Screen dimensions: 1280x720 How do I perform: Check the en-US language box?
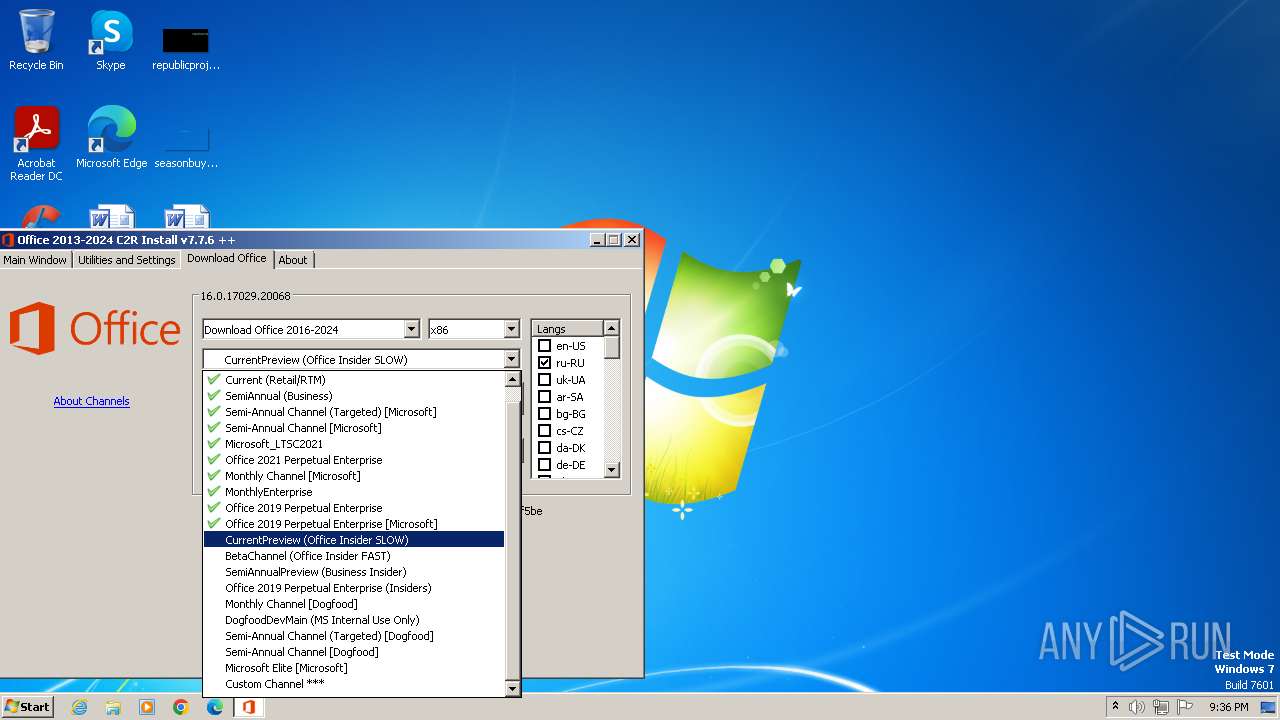click(x=545, y=346)
